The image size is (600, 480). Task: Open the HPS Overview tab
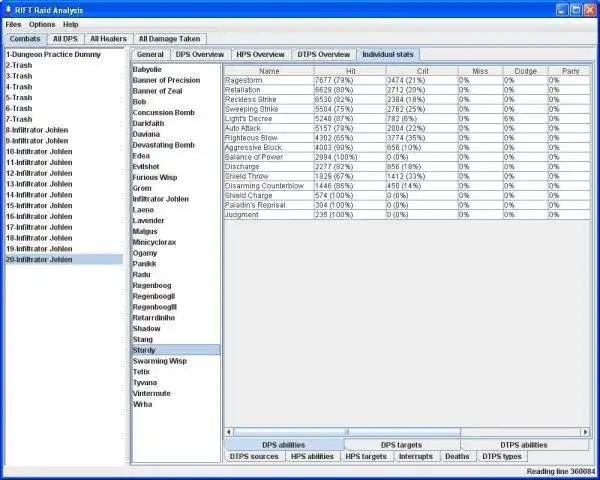point(261,55)
